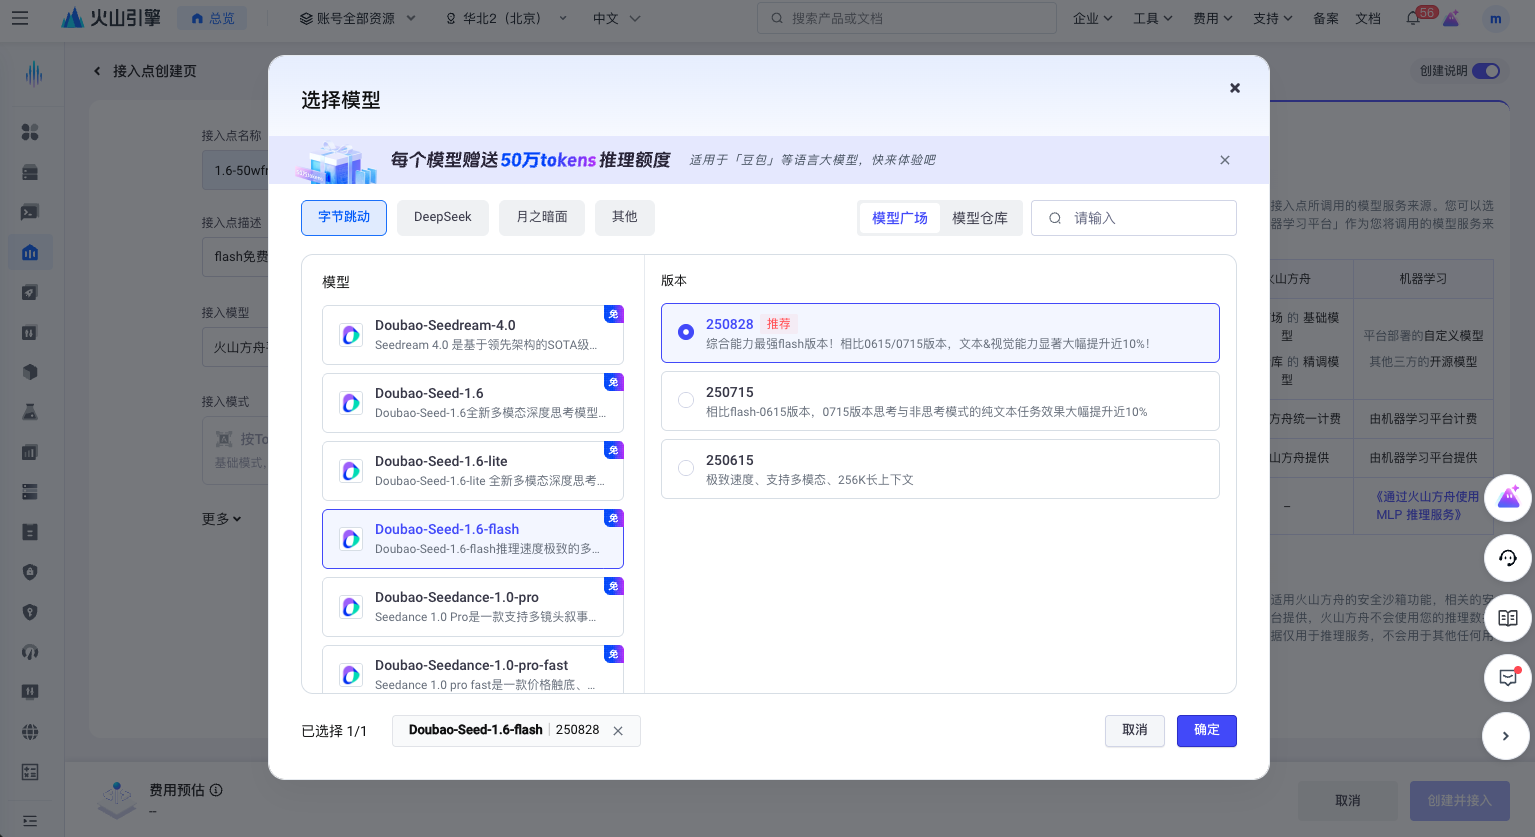This screenshot has height=837, width=1535.
Task: Filter models by 其他
Action: 625,217
